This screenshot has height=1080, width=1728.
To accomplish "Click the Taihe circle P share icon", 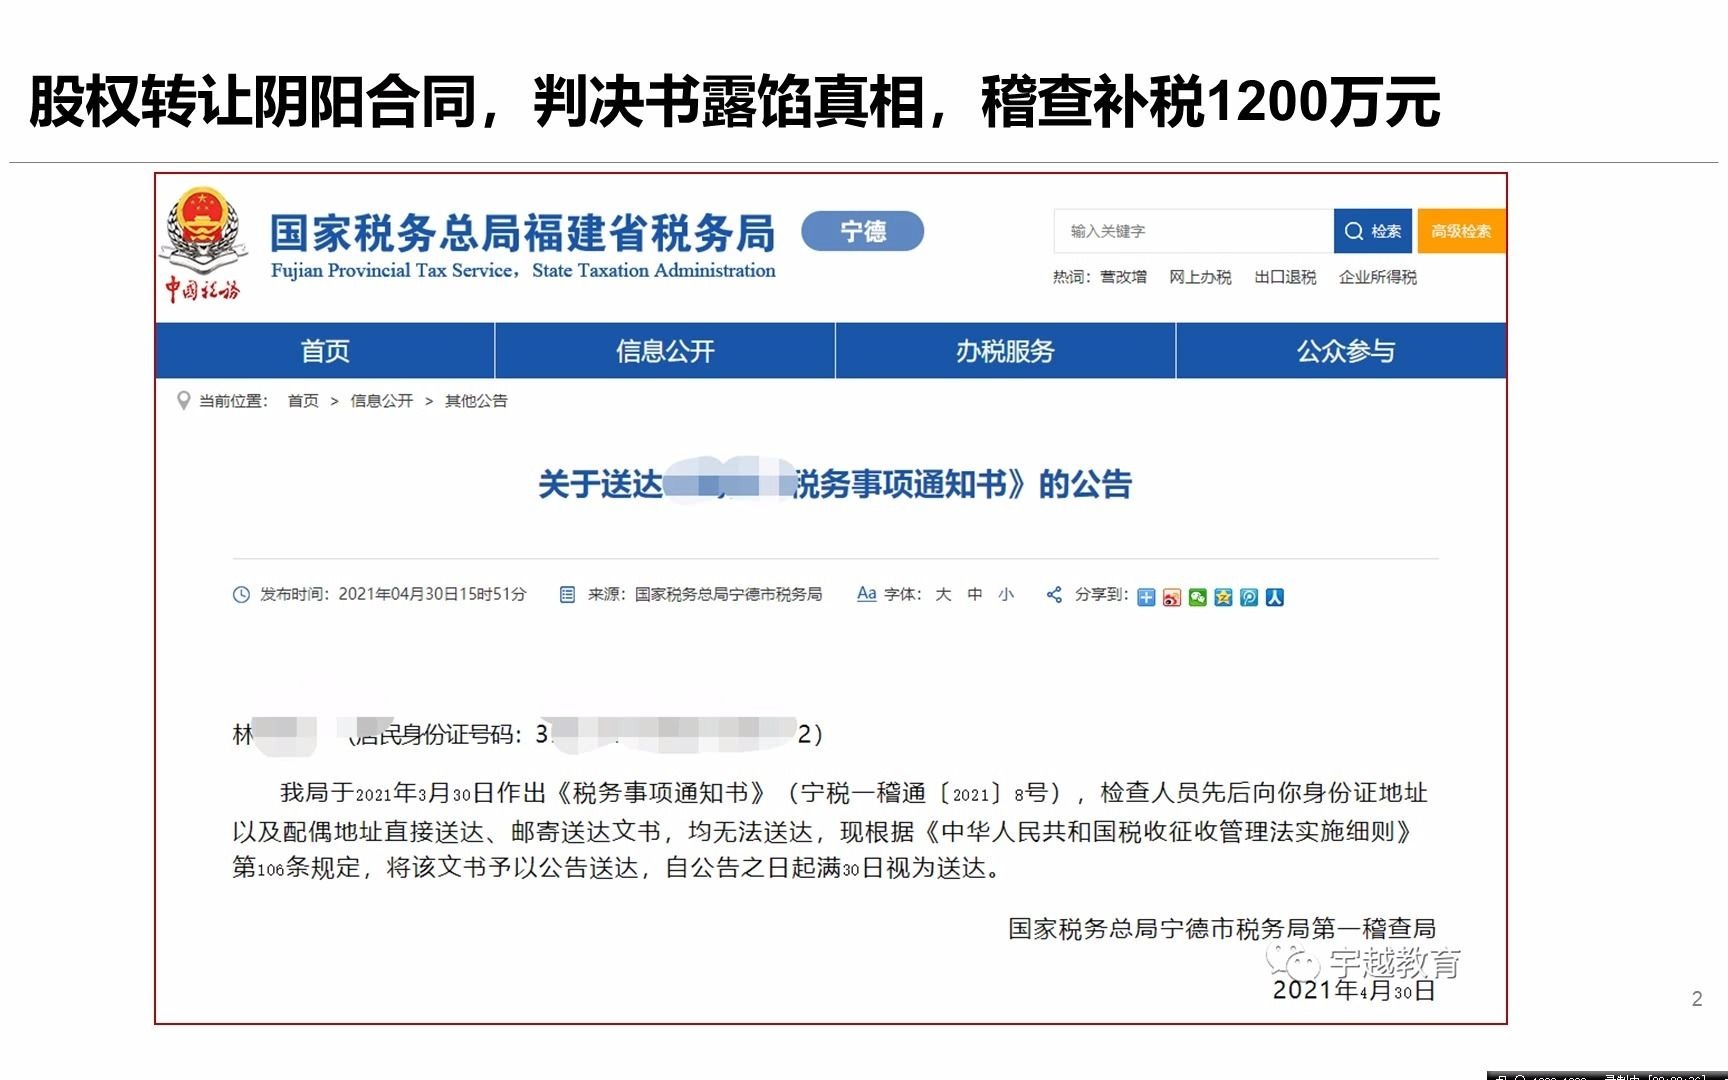I will pyautogui.click(x=1249, y=597).
